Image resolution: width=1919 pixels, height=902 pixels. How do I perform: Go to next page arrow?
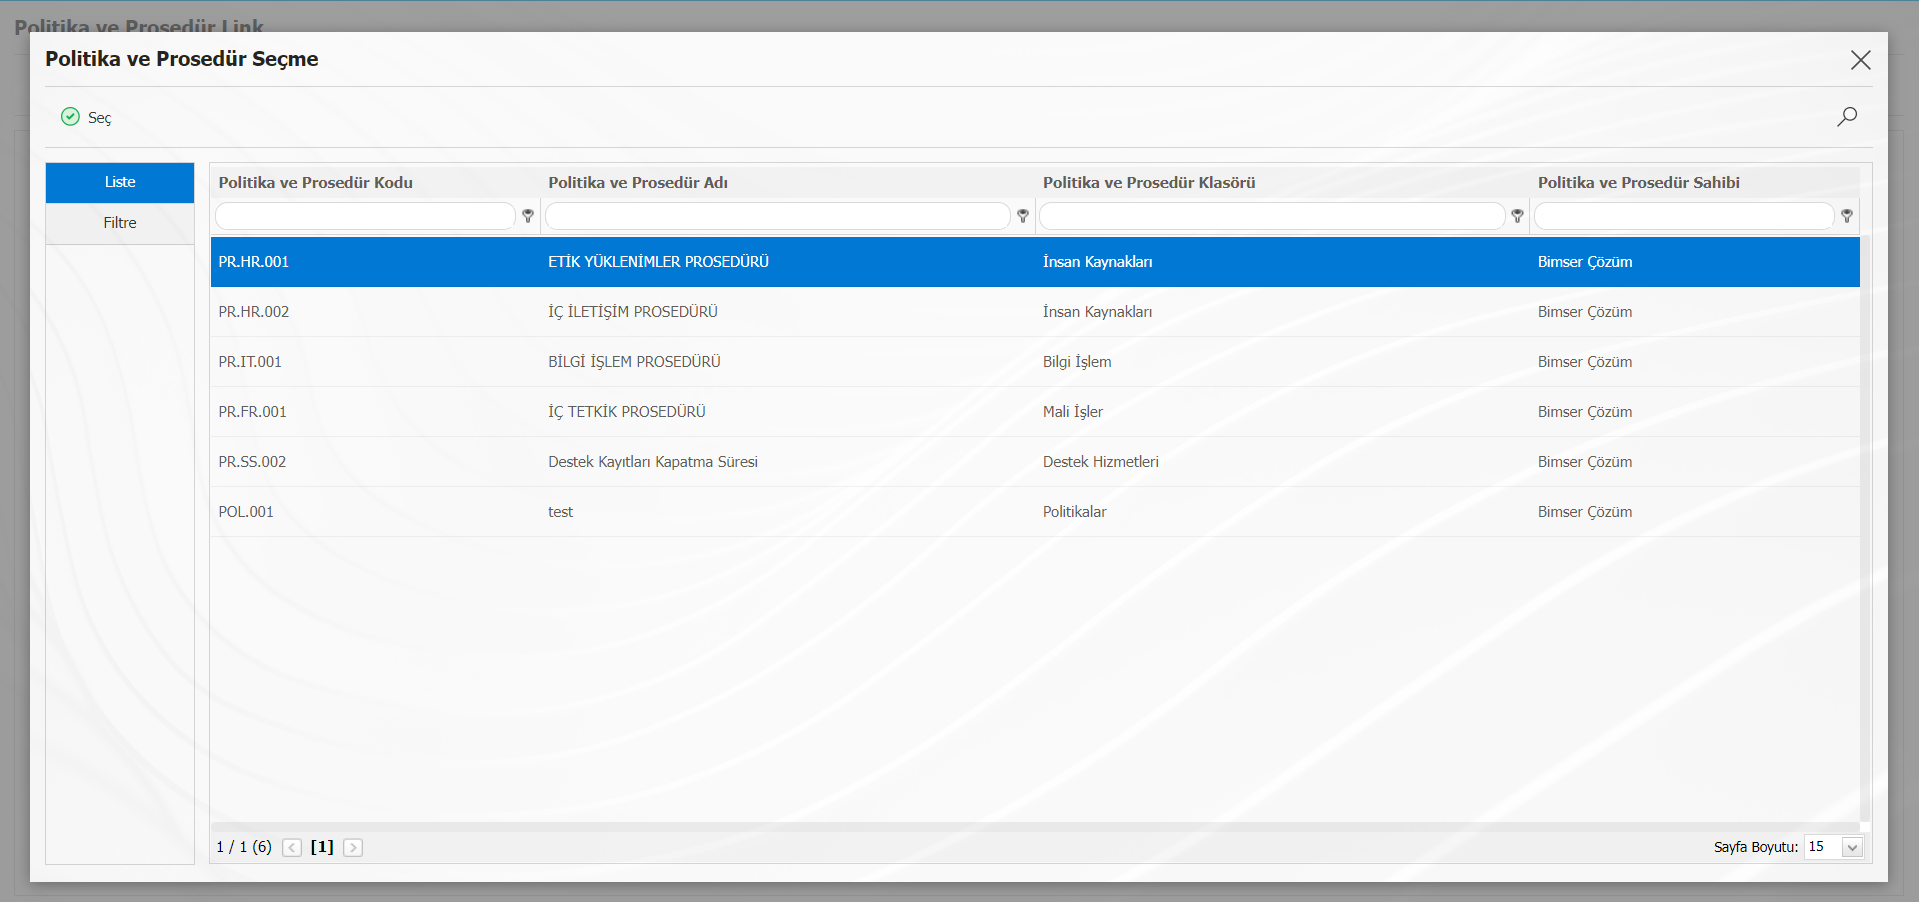tap(353, 848)
